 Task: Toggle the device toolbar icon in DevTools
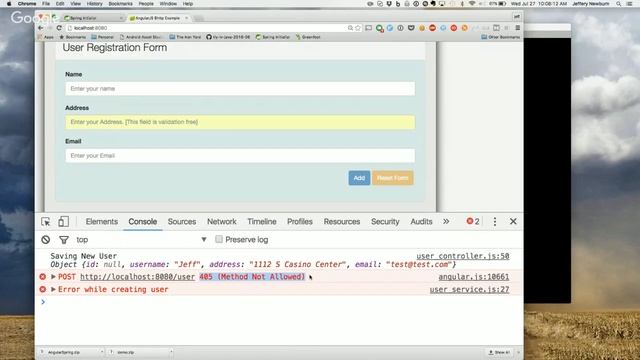63,221
